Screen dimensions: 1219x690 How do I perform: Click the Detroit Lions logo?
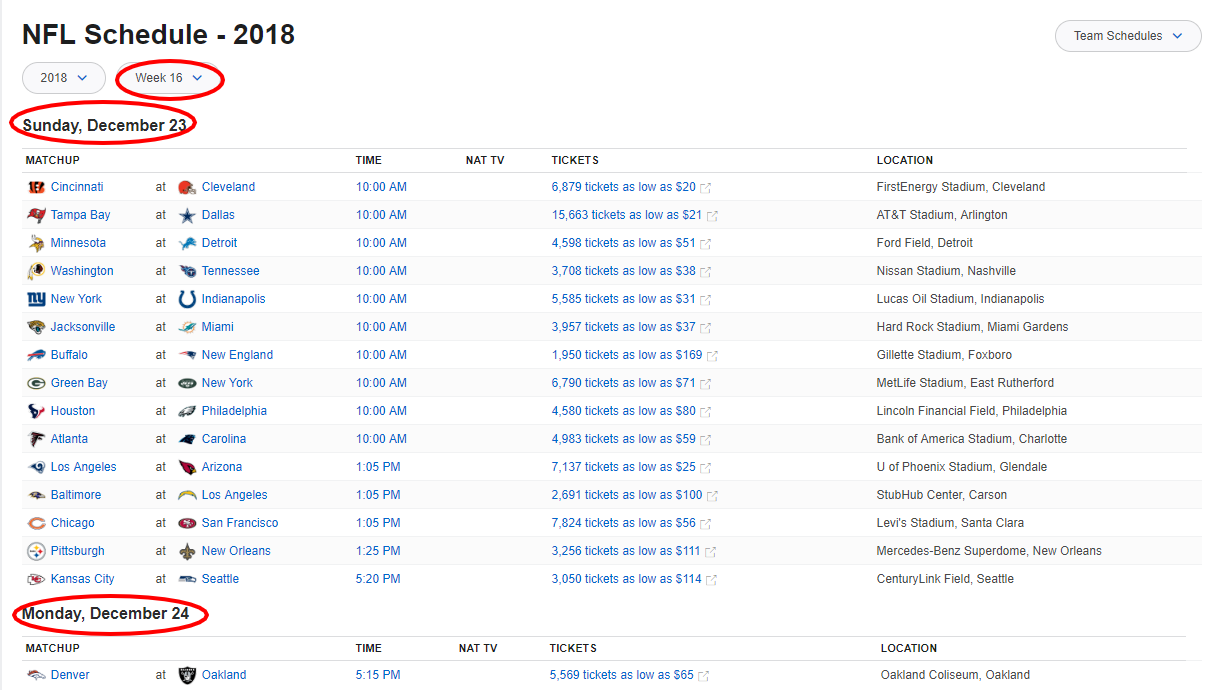coord(187,243)
